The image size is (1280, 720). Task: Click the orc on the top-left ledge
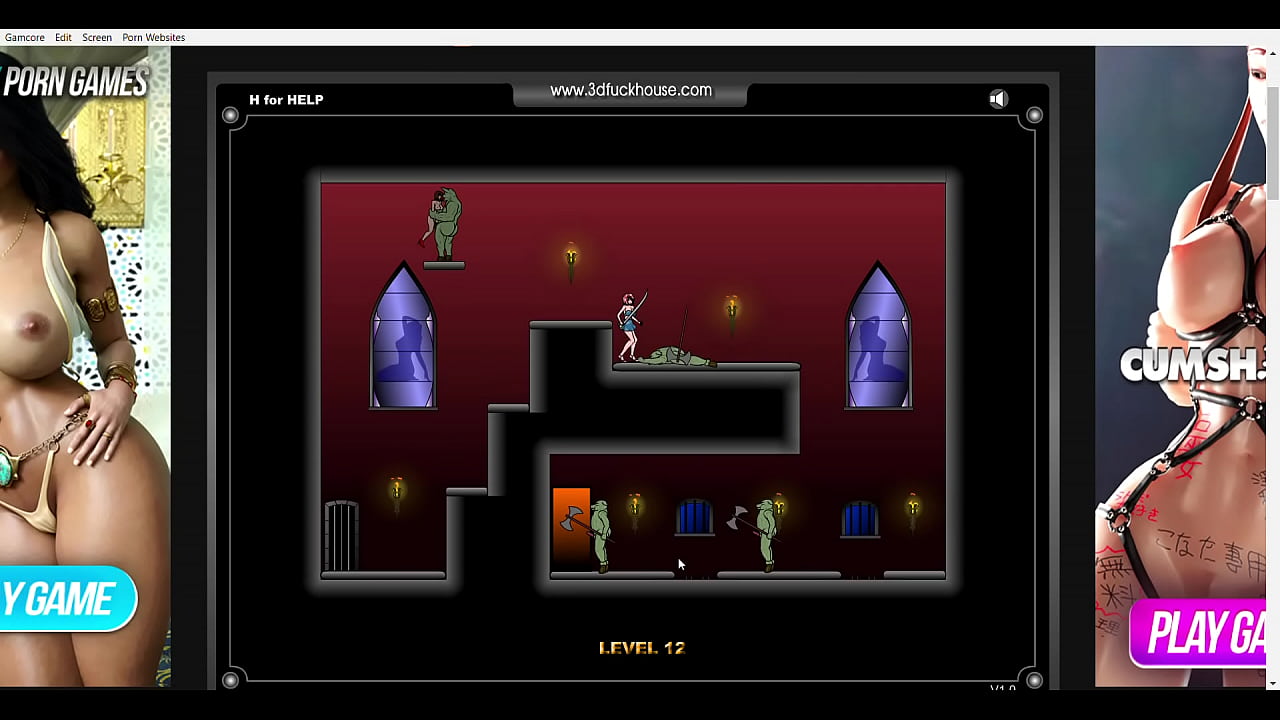pyautogui.click(x=443, y=224)
